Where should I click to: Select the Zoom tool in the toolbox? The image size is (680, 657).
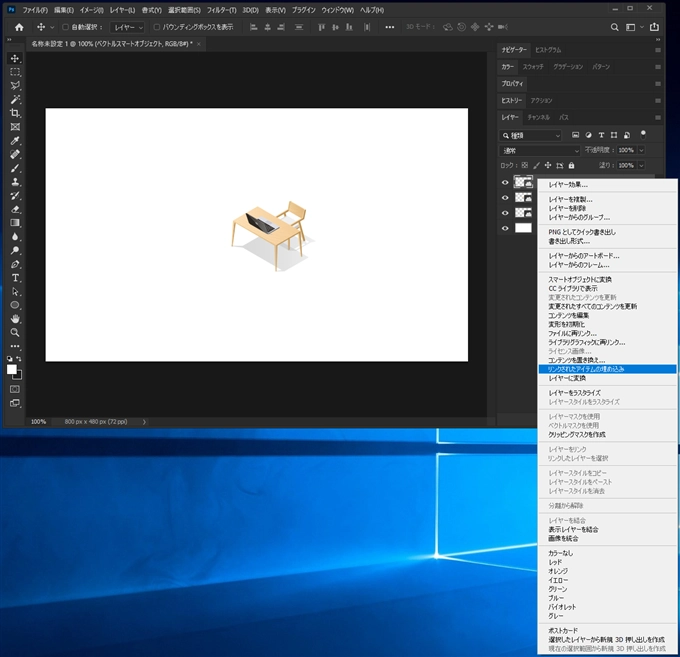pyautogui.click(x=15, y=332)
